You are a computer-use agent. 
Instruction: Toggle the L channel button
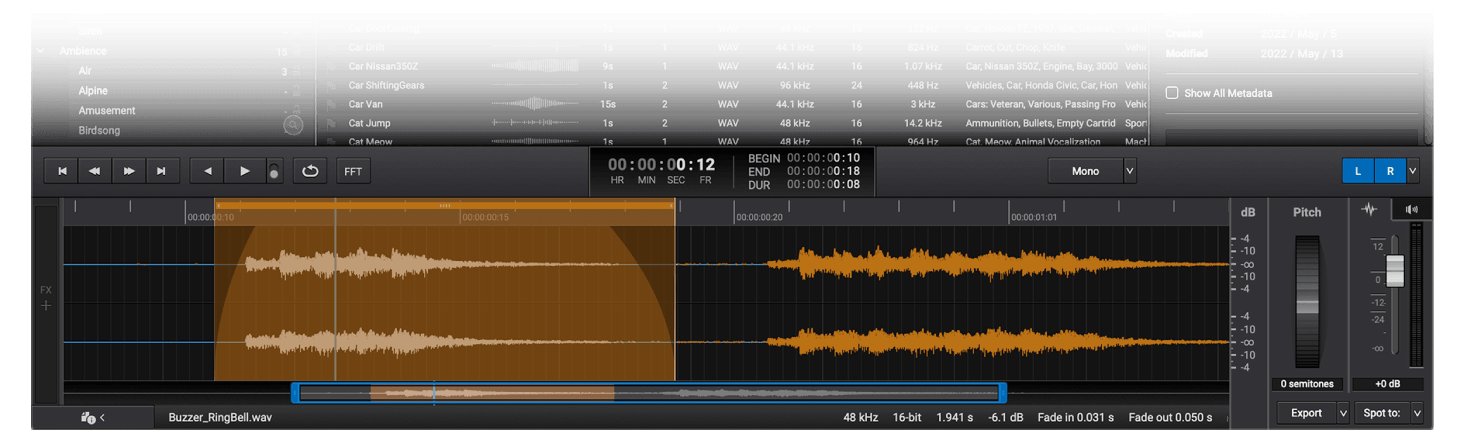tap(1358, 171)
